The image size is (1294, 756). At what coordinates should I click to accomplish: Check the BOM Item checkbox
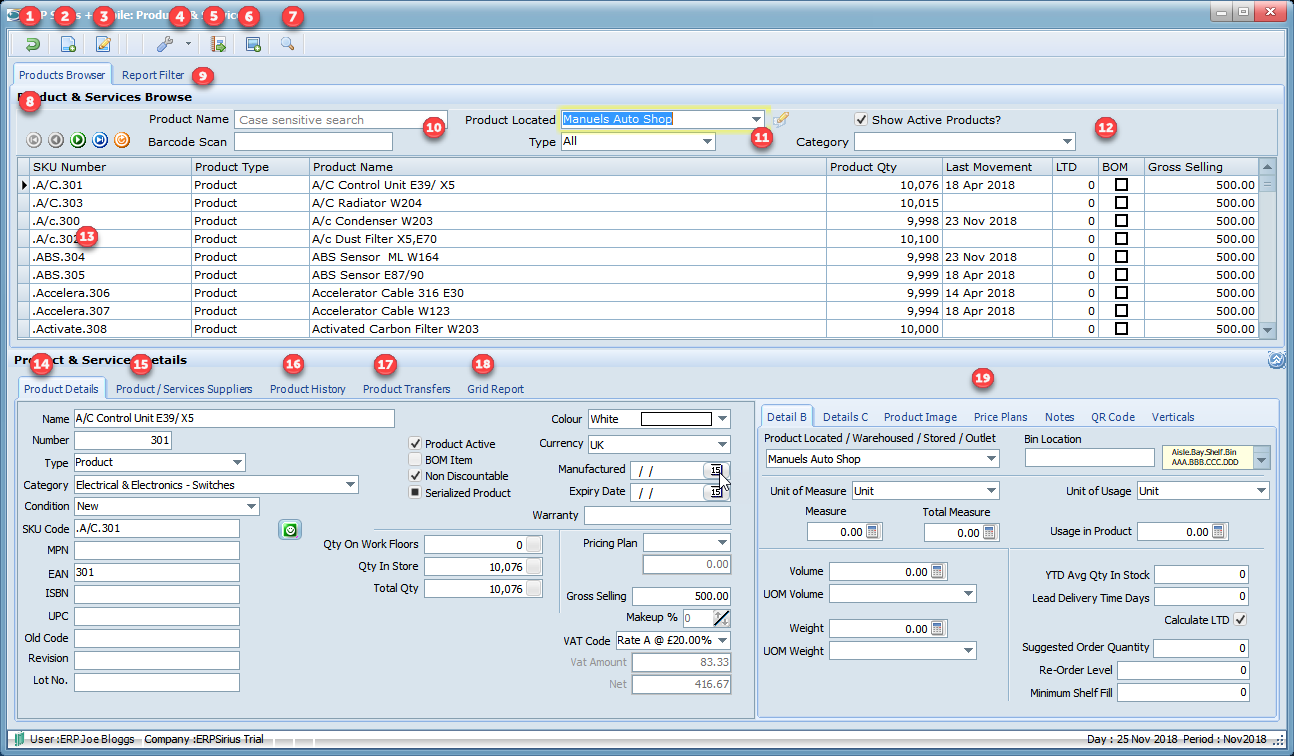tap(415, 460)
